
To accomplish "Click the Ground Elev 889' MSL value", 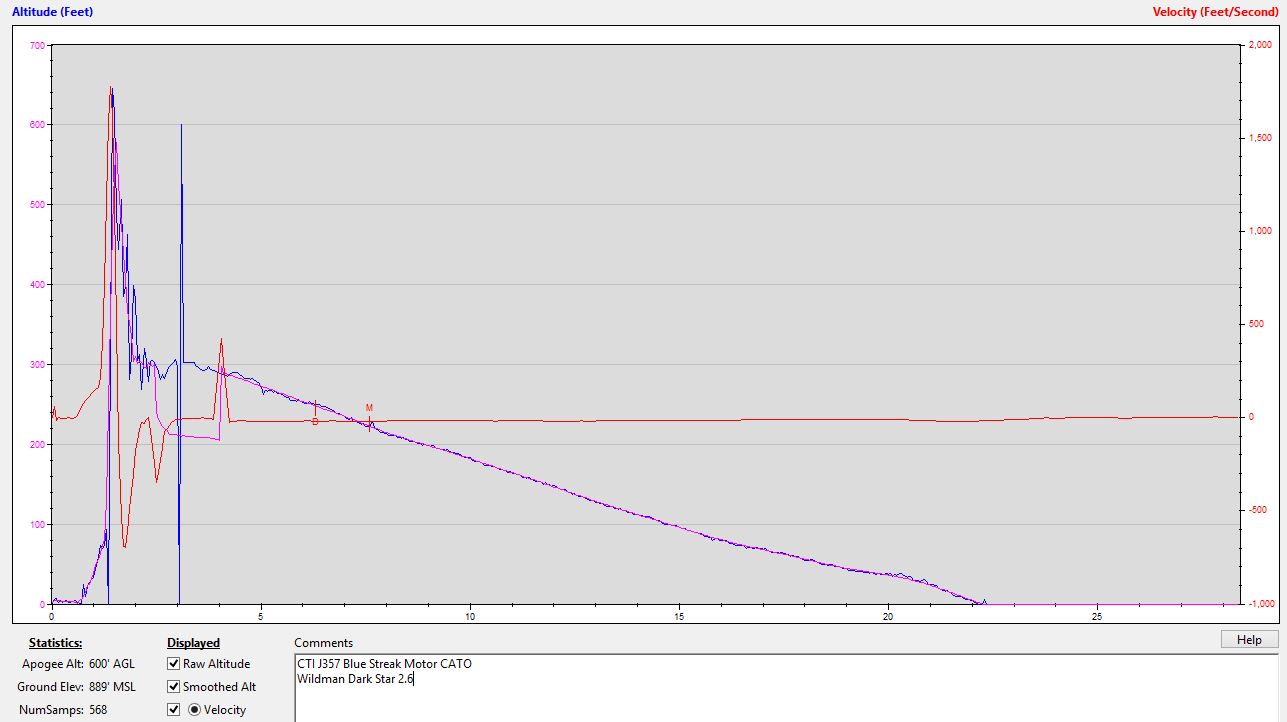I will tap(111, 687).
